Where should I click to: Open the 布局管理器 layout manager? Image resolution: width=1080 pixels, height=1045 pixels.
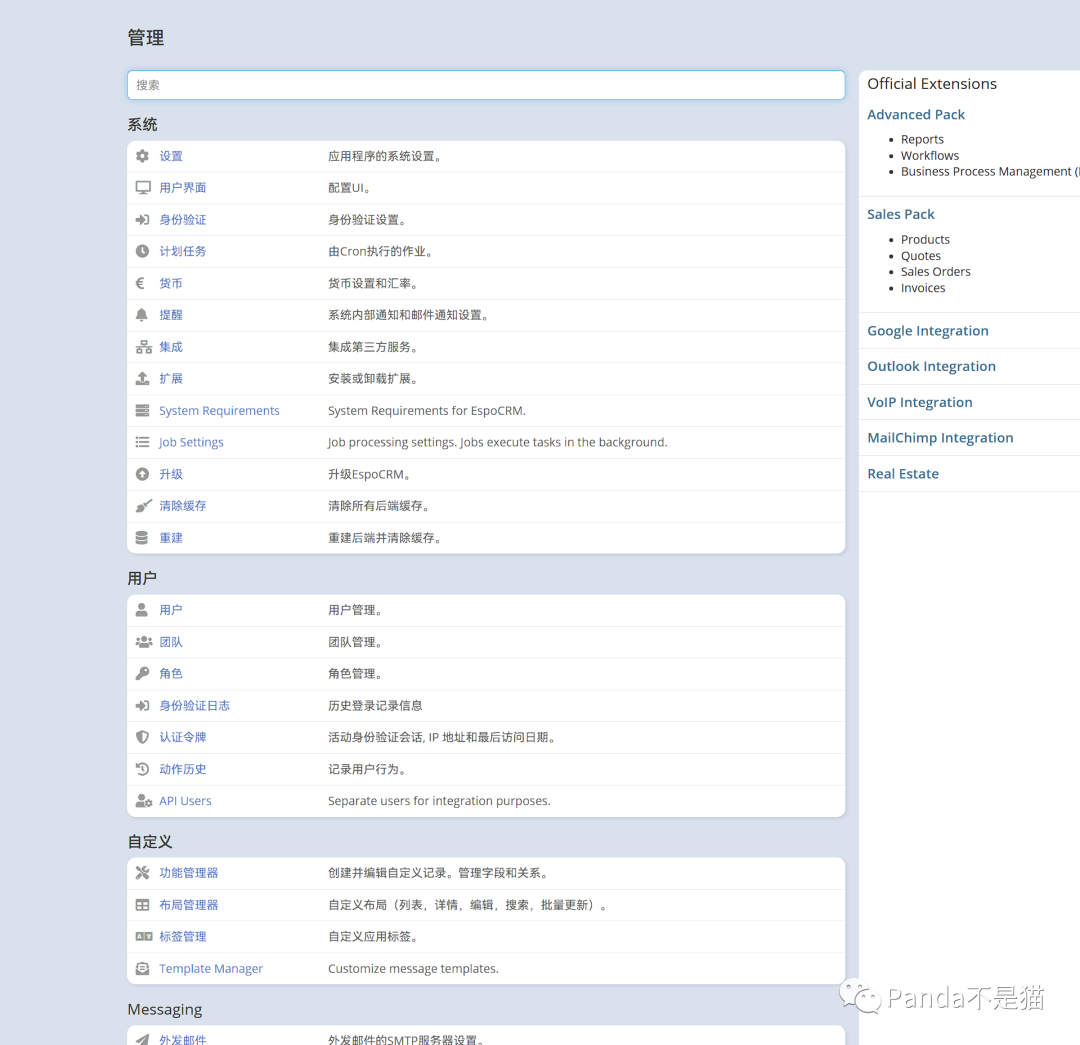tap(189, 905)
